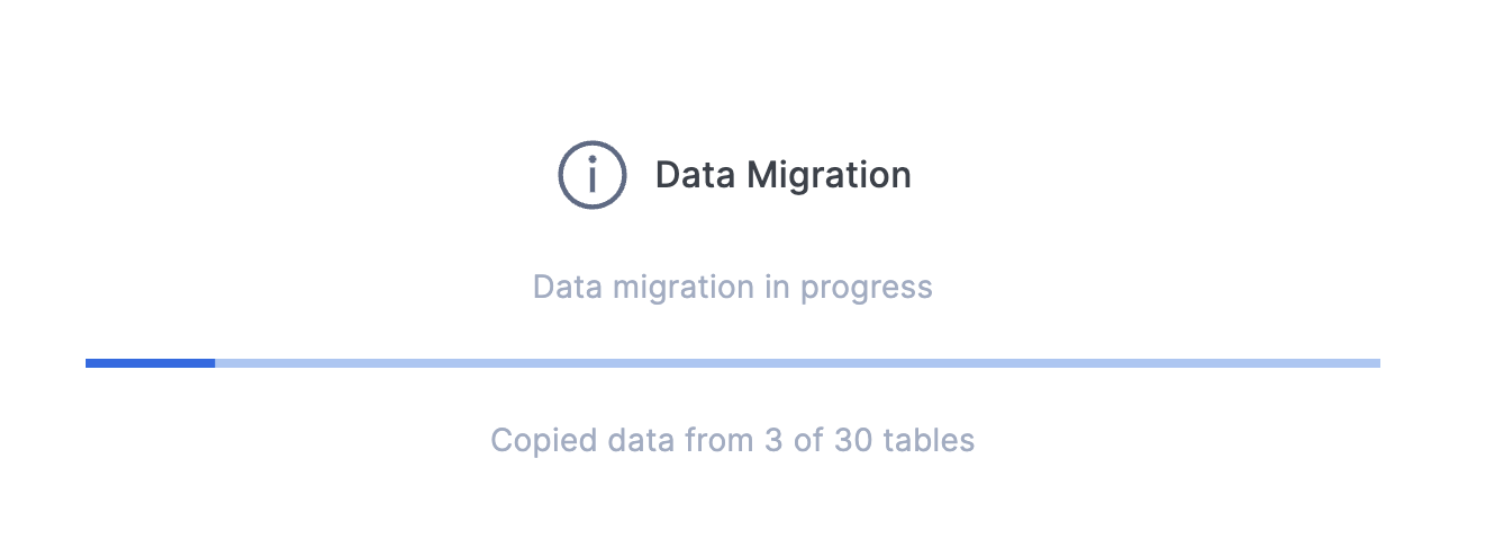The image size is (1498, 548).
Task: Click the "i" letter inside info icon
Action: tap(592, 176)
